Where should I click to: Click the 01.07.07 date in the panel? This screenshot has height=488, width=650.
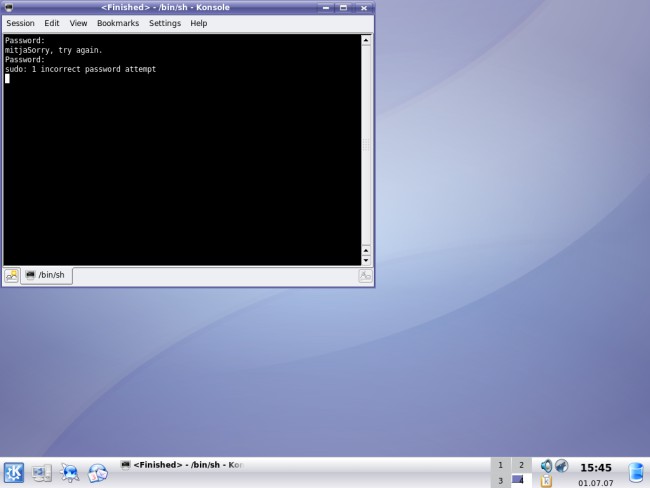pyautogui.click(x=596, y=483)
